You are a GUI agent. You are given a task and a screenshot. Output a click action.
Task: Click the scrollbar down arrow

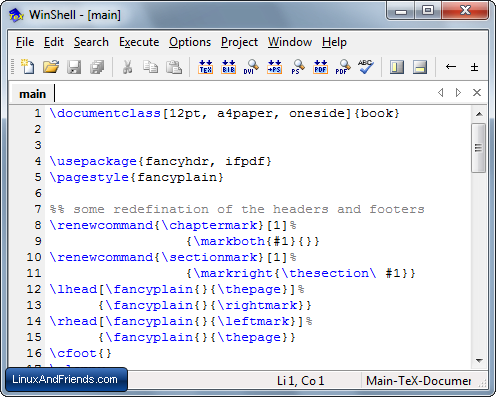(479, 361)
